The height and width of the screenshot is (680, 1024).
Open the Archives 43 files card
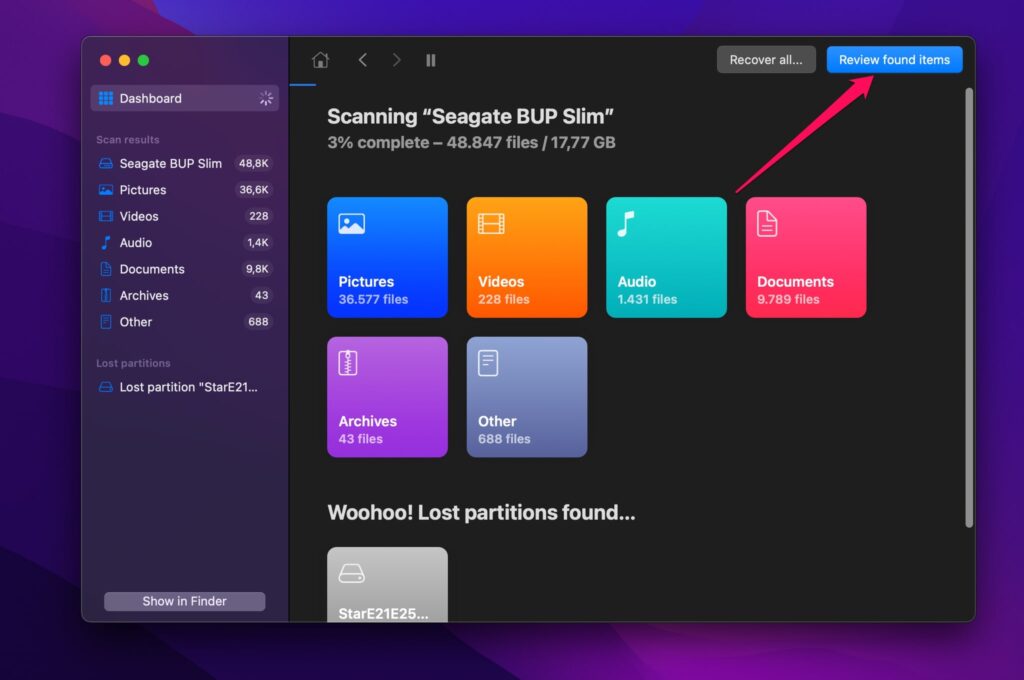[387, 397]
